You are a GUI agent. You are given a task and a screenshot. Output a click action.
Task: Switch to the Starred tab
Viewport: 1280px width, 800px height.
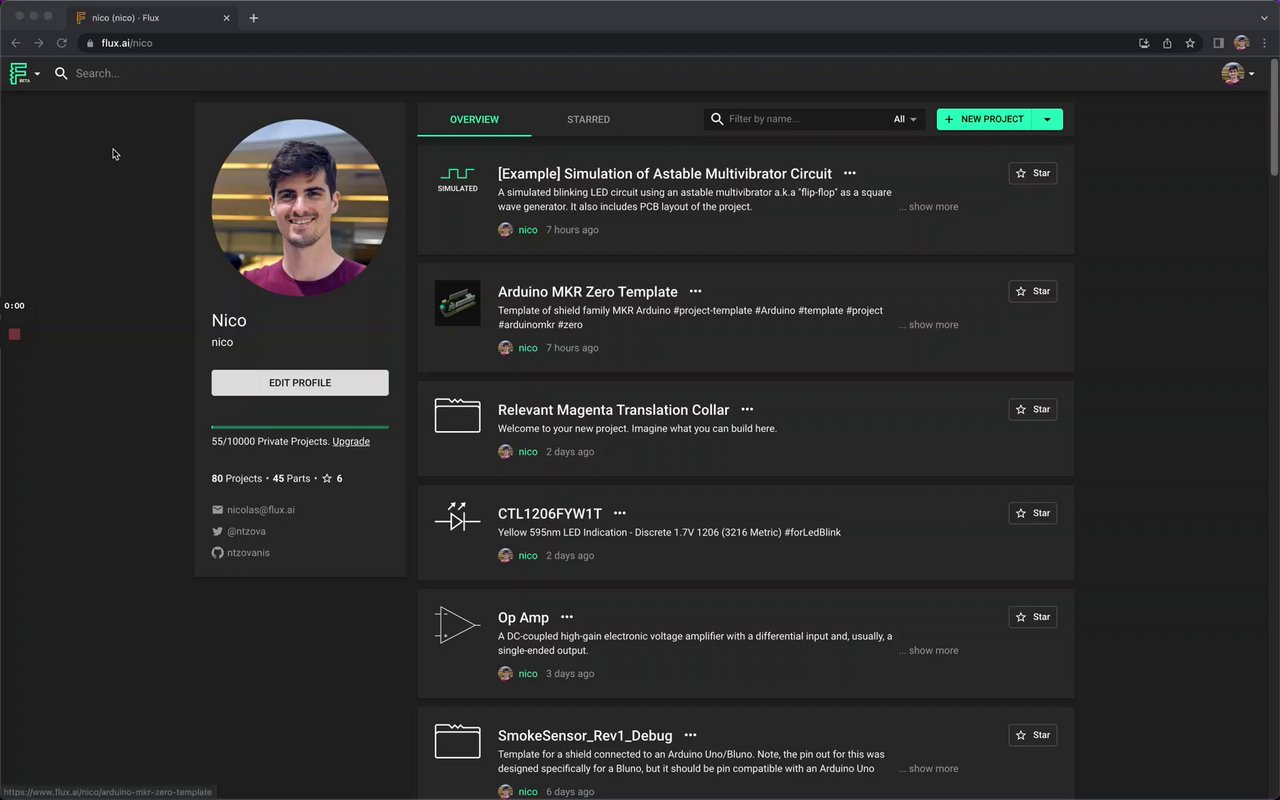(x=588, y=119)
